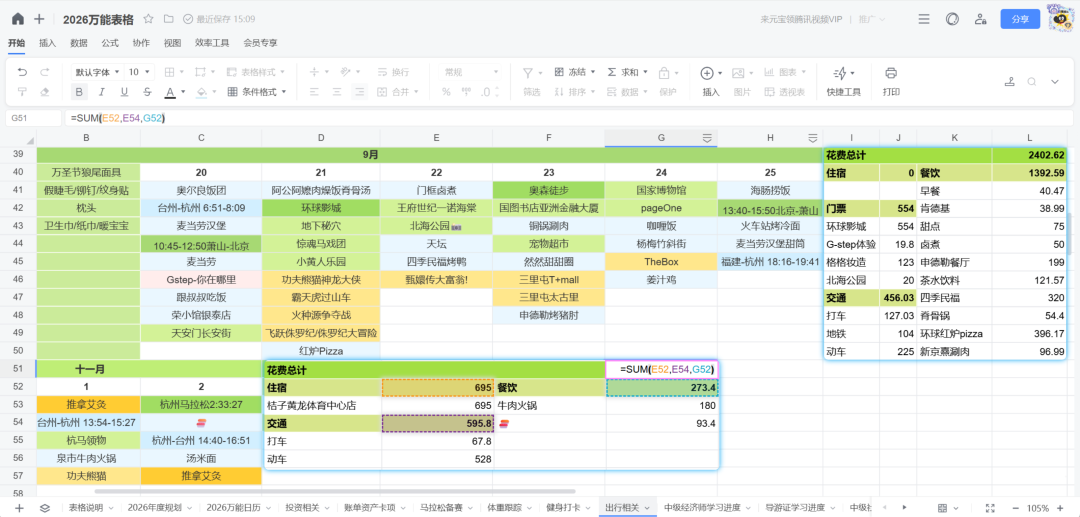Toggle bold formatting

pyautogui.click(x=79, y=92)
